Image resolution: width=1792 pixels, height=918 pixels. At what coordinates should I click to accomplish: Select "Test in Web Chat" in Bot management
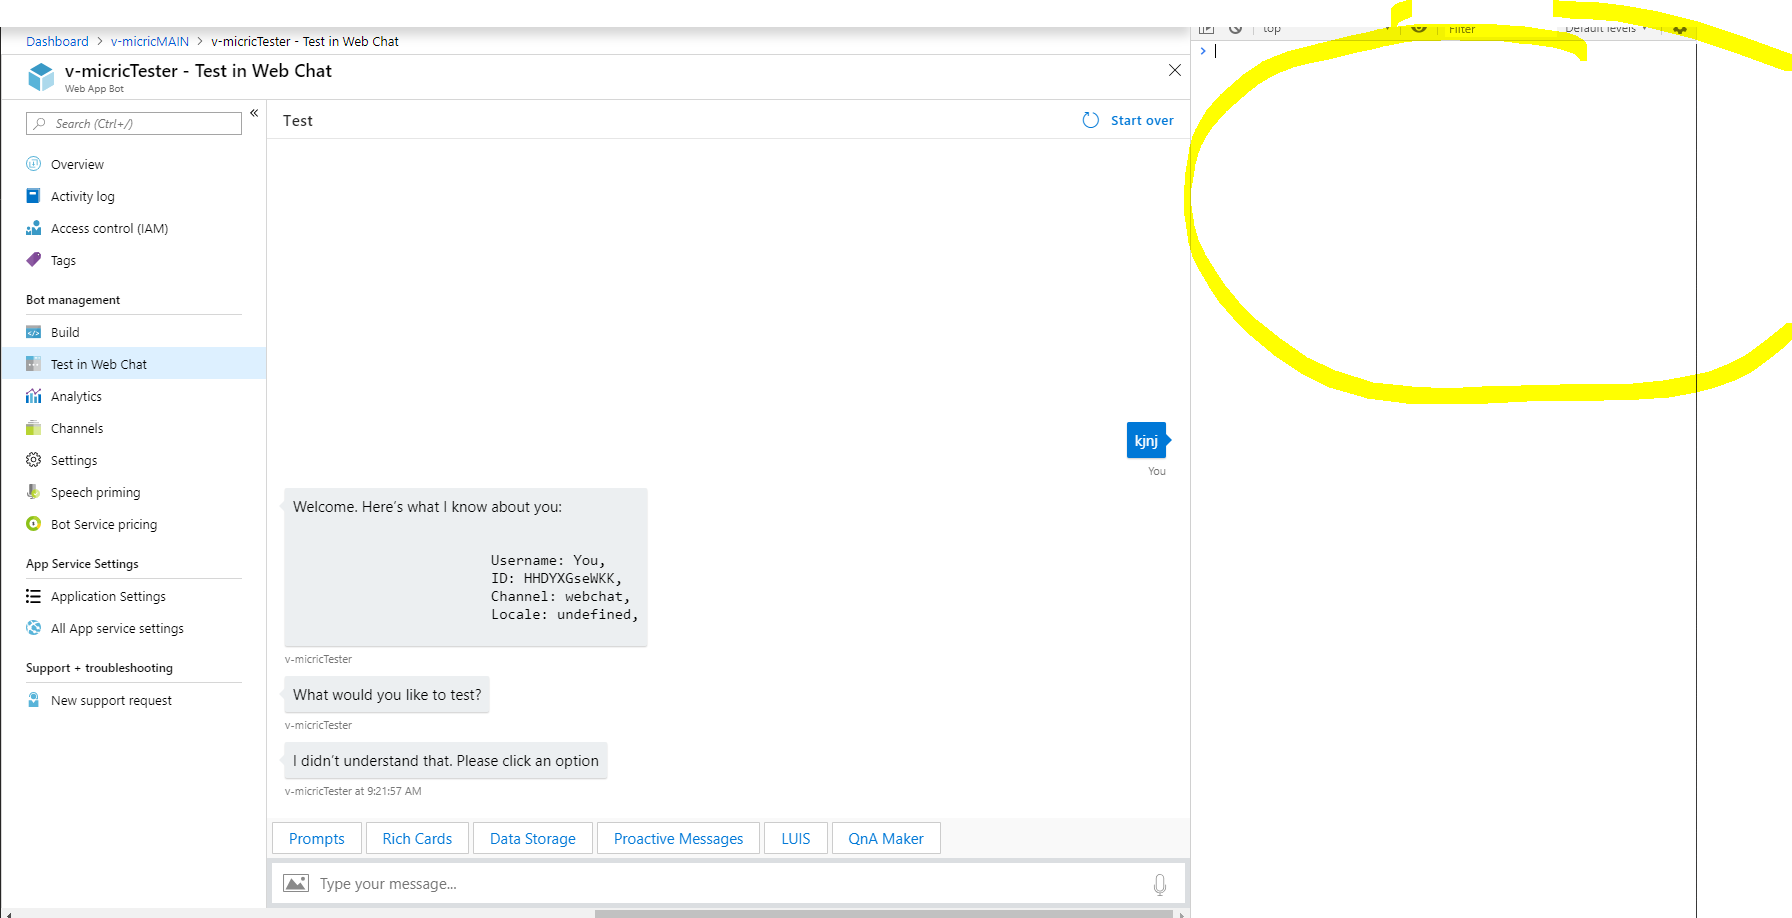(99, 364)
